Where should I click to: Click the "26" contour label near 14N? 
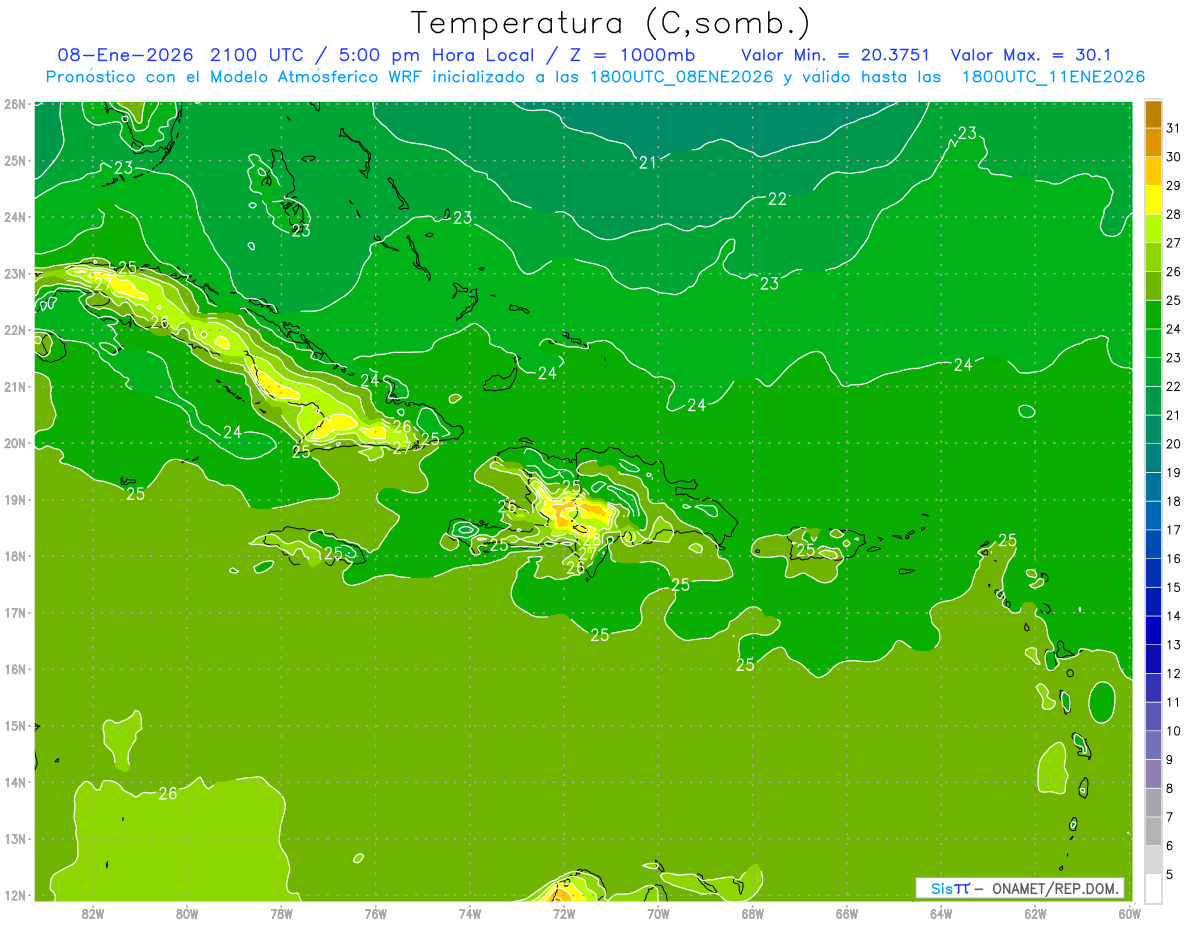pyautogui.click(x=168, y=793)
